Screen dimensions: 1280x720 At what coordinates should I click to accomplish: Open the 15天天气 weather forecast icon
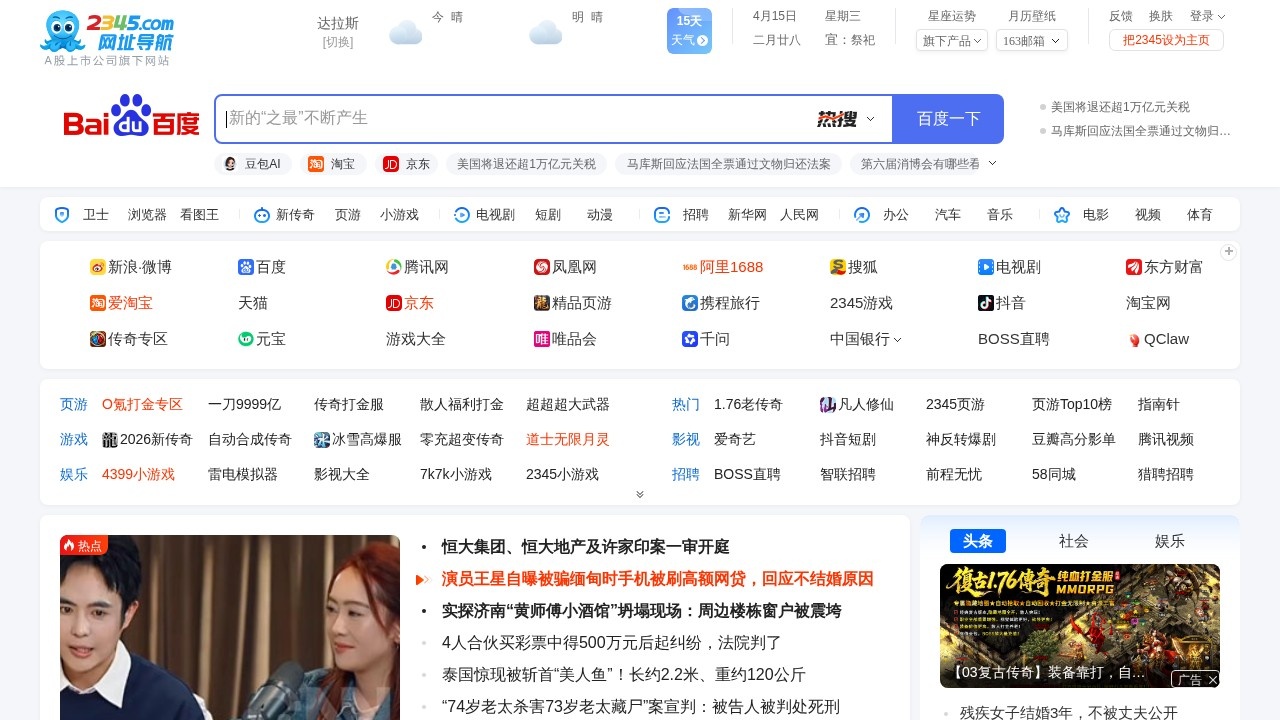pyautogui.click(x=689, y=30)
